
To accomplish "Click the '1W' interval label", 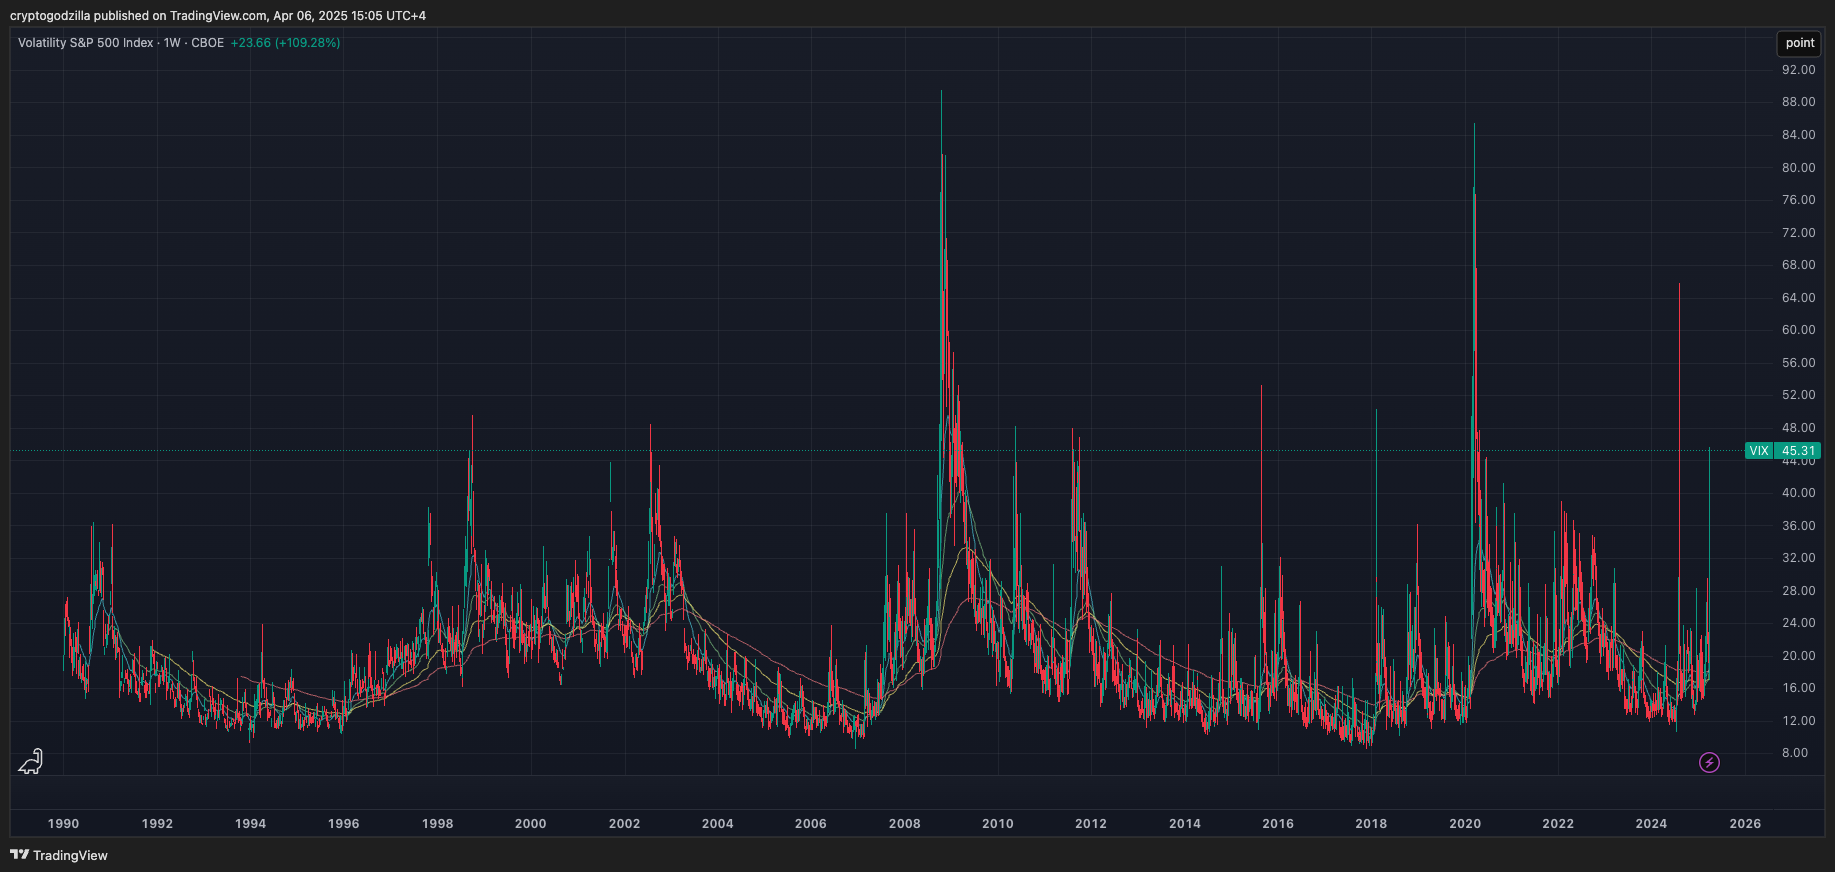I will click(172, 43).
